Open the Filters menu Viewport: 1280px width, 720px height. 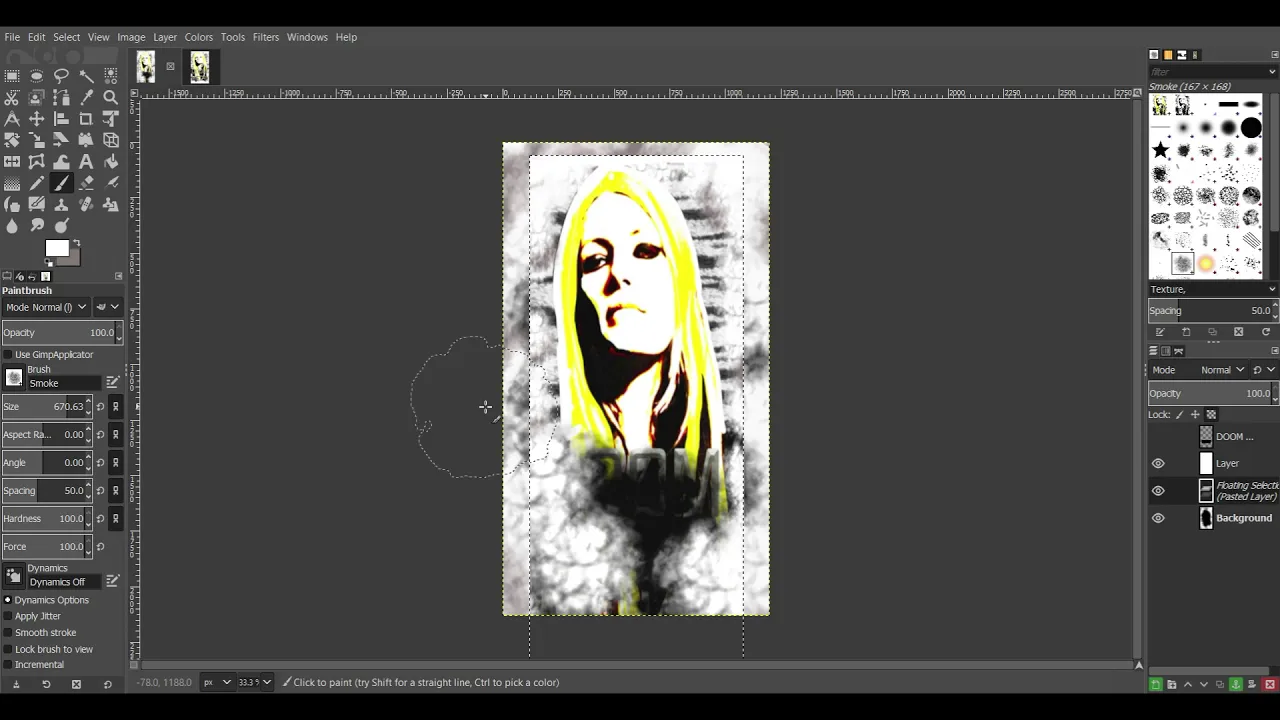[x=266, y=37]
